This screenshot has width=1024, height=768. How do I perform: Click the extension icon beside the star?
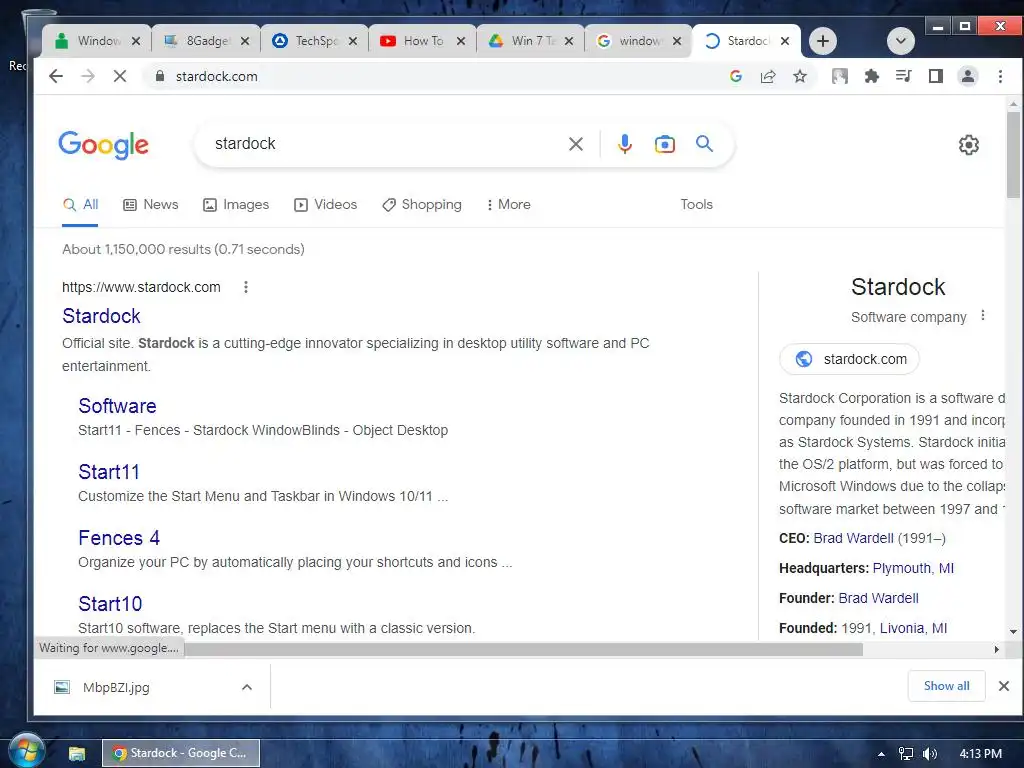840,76
